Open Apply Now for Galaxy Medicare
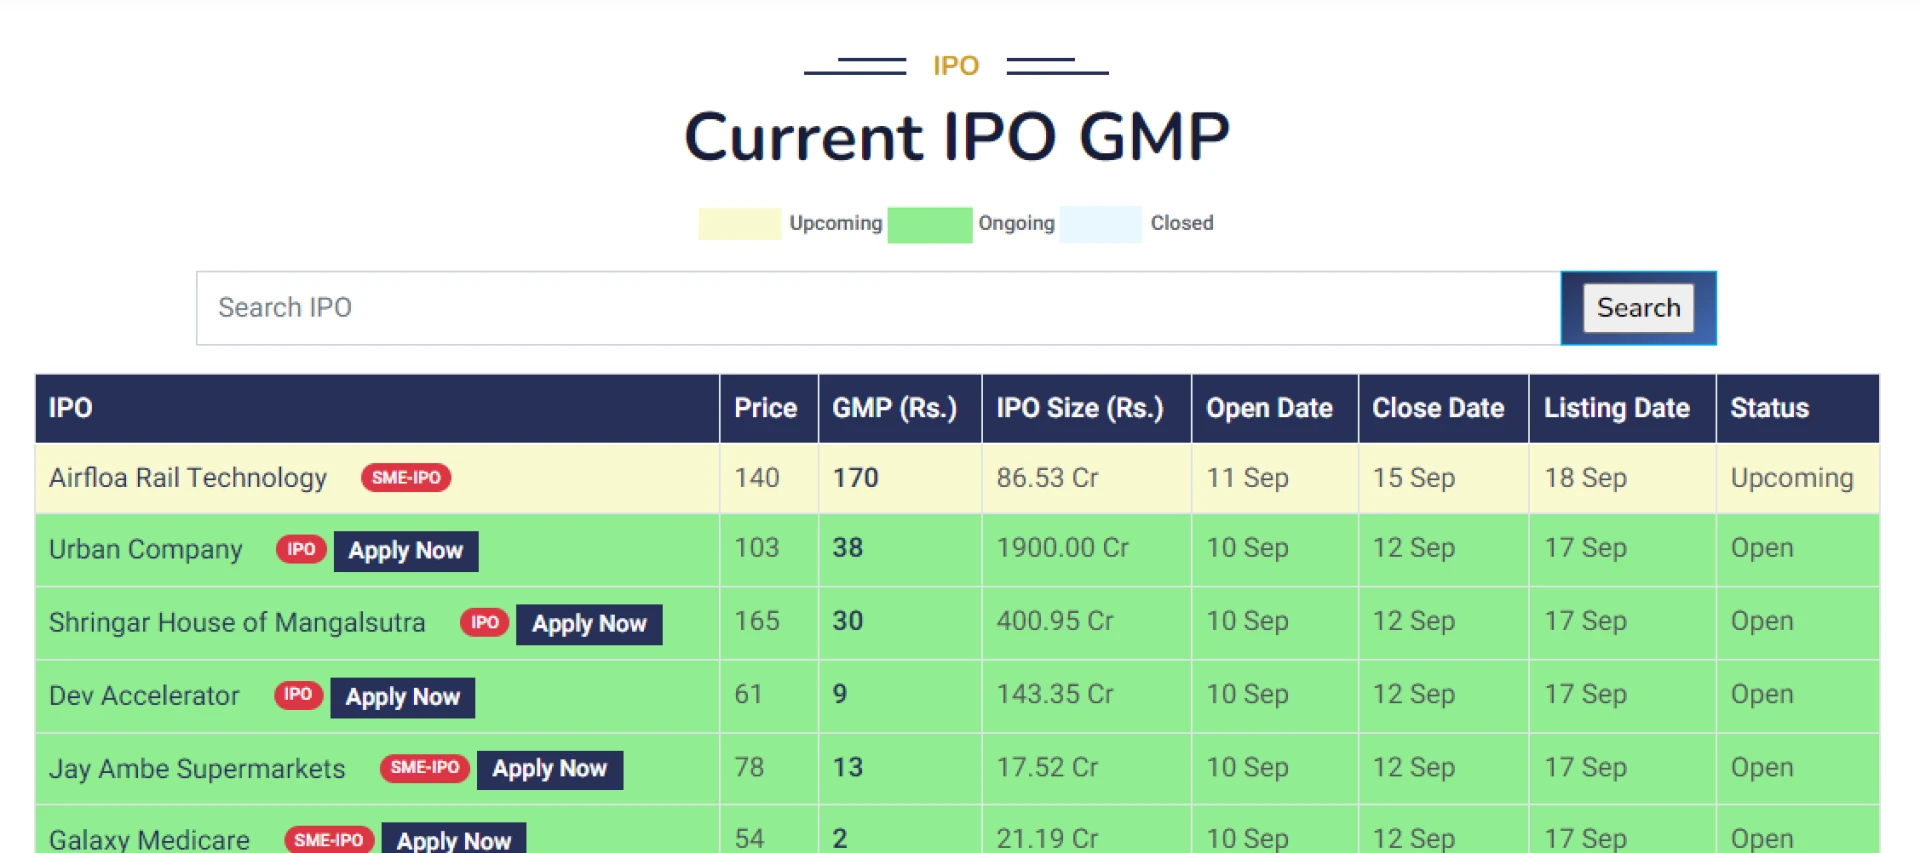The image size is (1920, 853). 454,841
